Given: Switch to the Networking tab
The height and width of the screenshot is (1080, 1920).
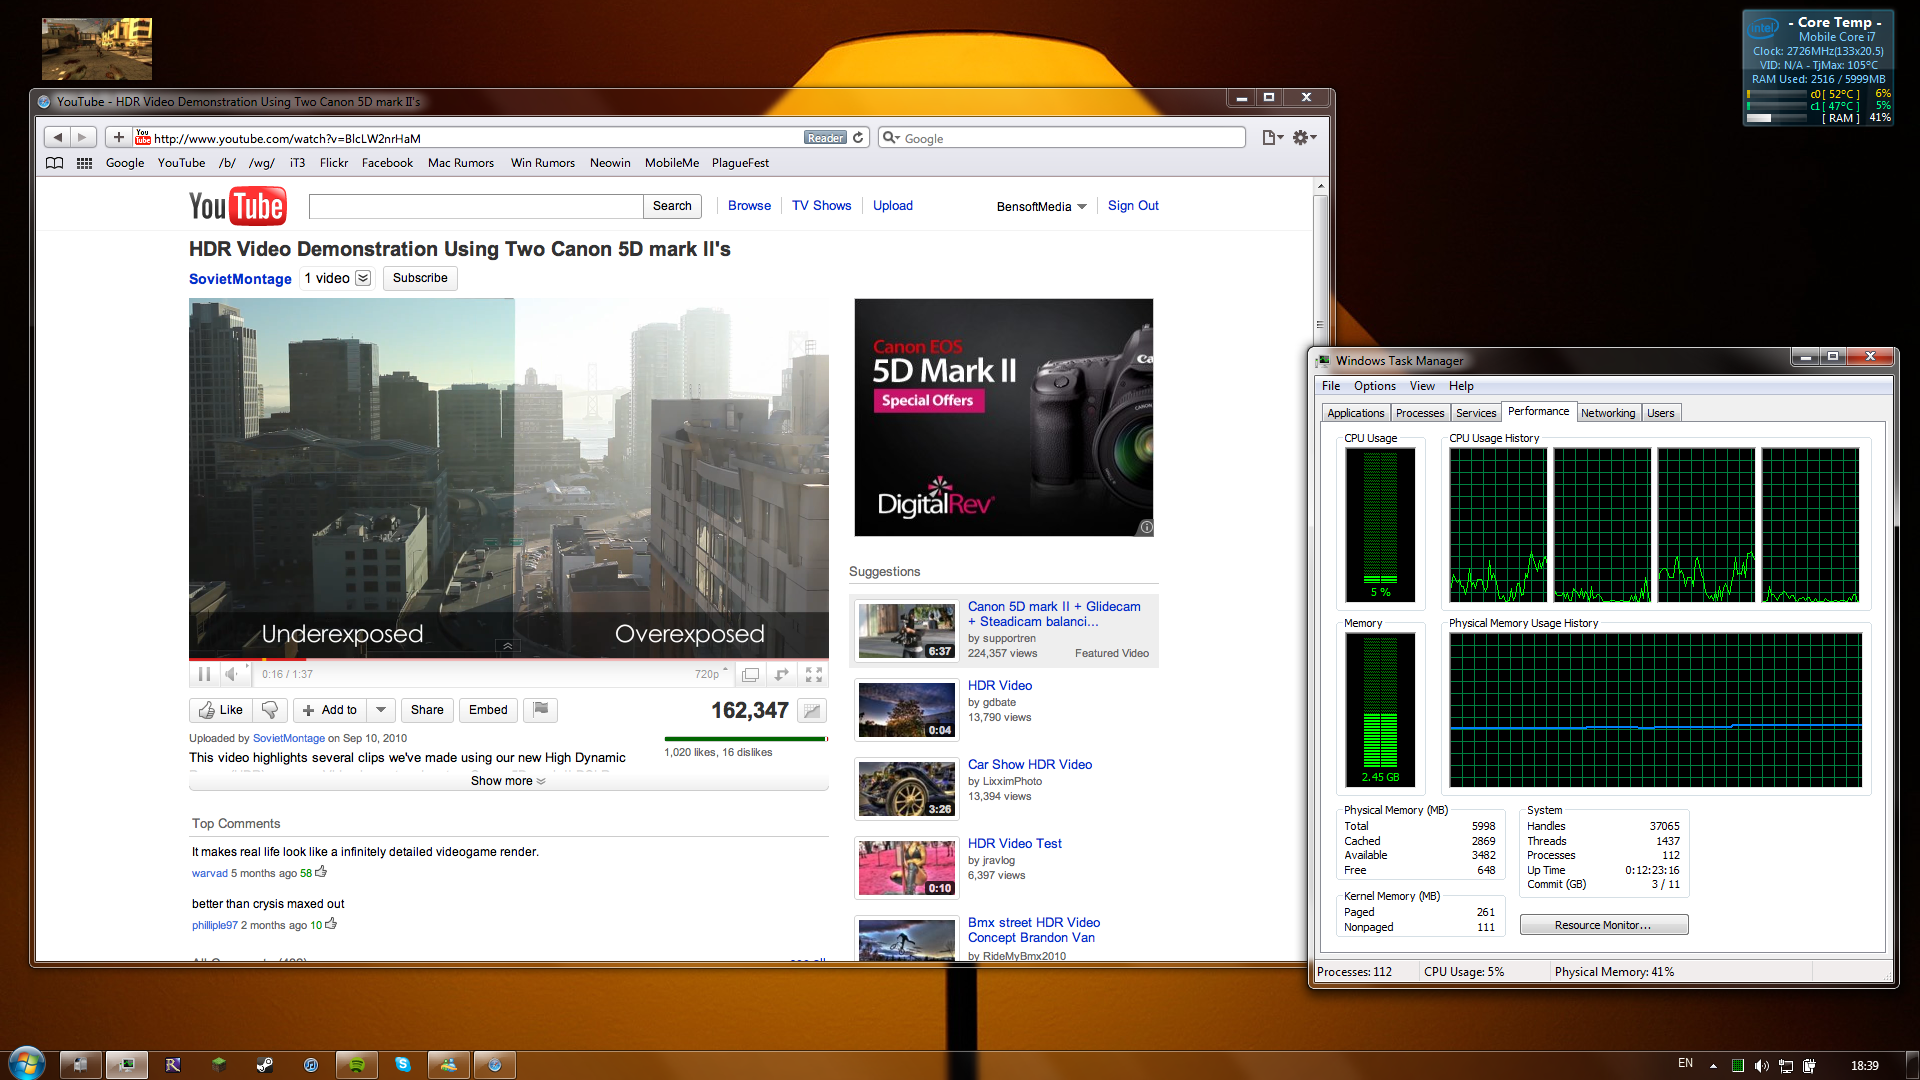Looking at the screenshot, I should click(x=1608, y=413).
